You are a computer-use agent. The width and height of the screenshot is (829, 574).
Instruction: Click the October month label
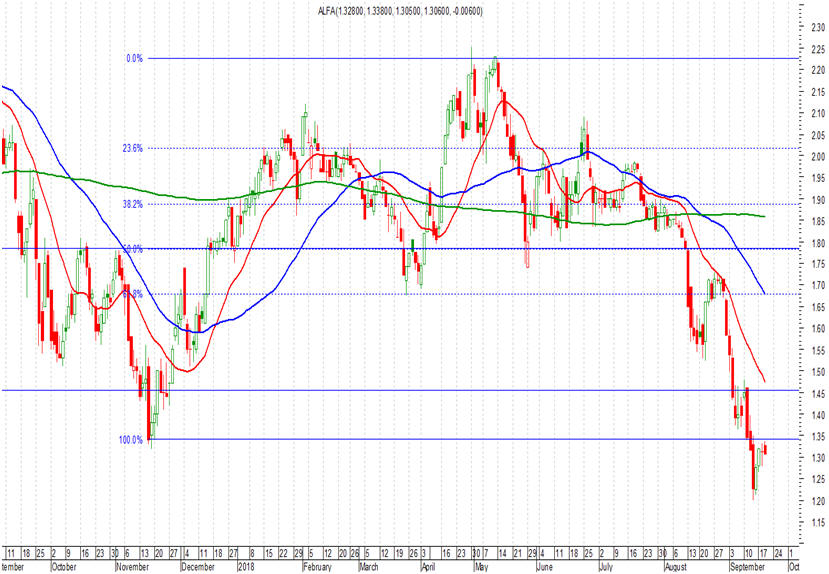(x=65, y=567)
